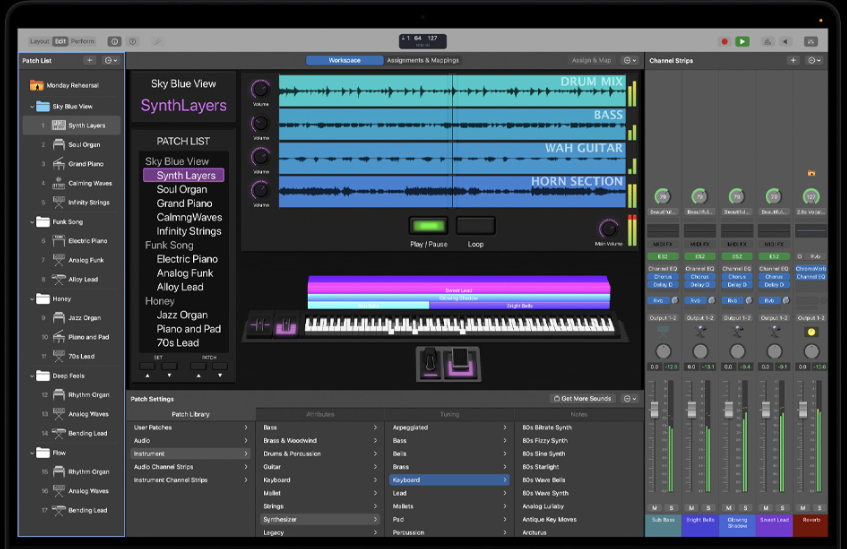Image resolution: width=847 pixels, height=549 pixels.
Task: Collapse the Flow folder
Action: pyautogui.click(x=32, y=453)
